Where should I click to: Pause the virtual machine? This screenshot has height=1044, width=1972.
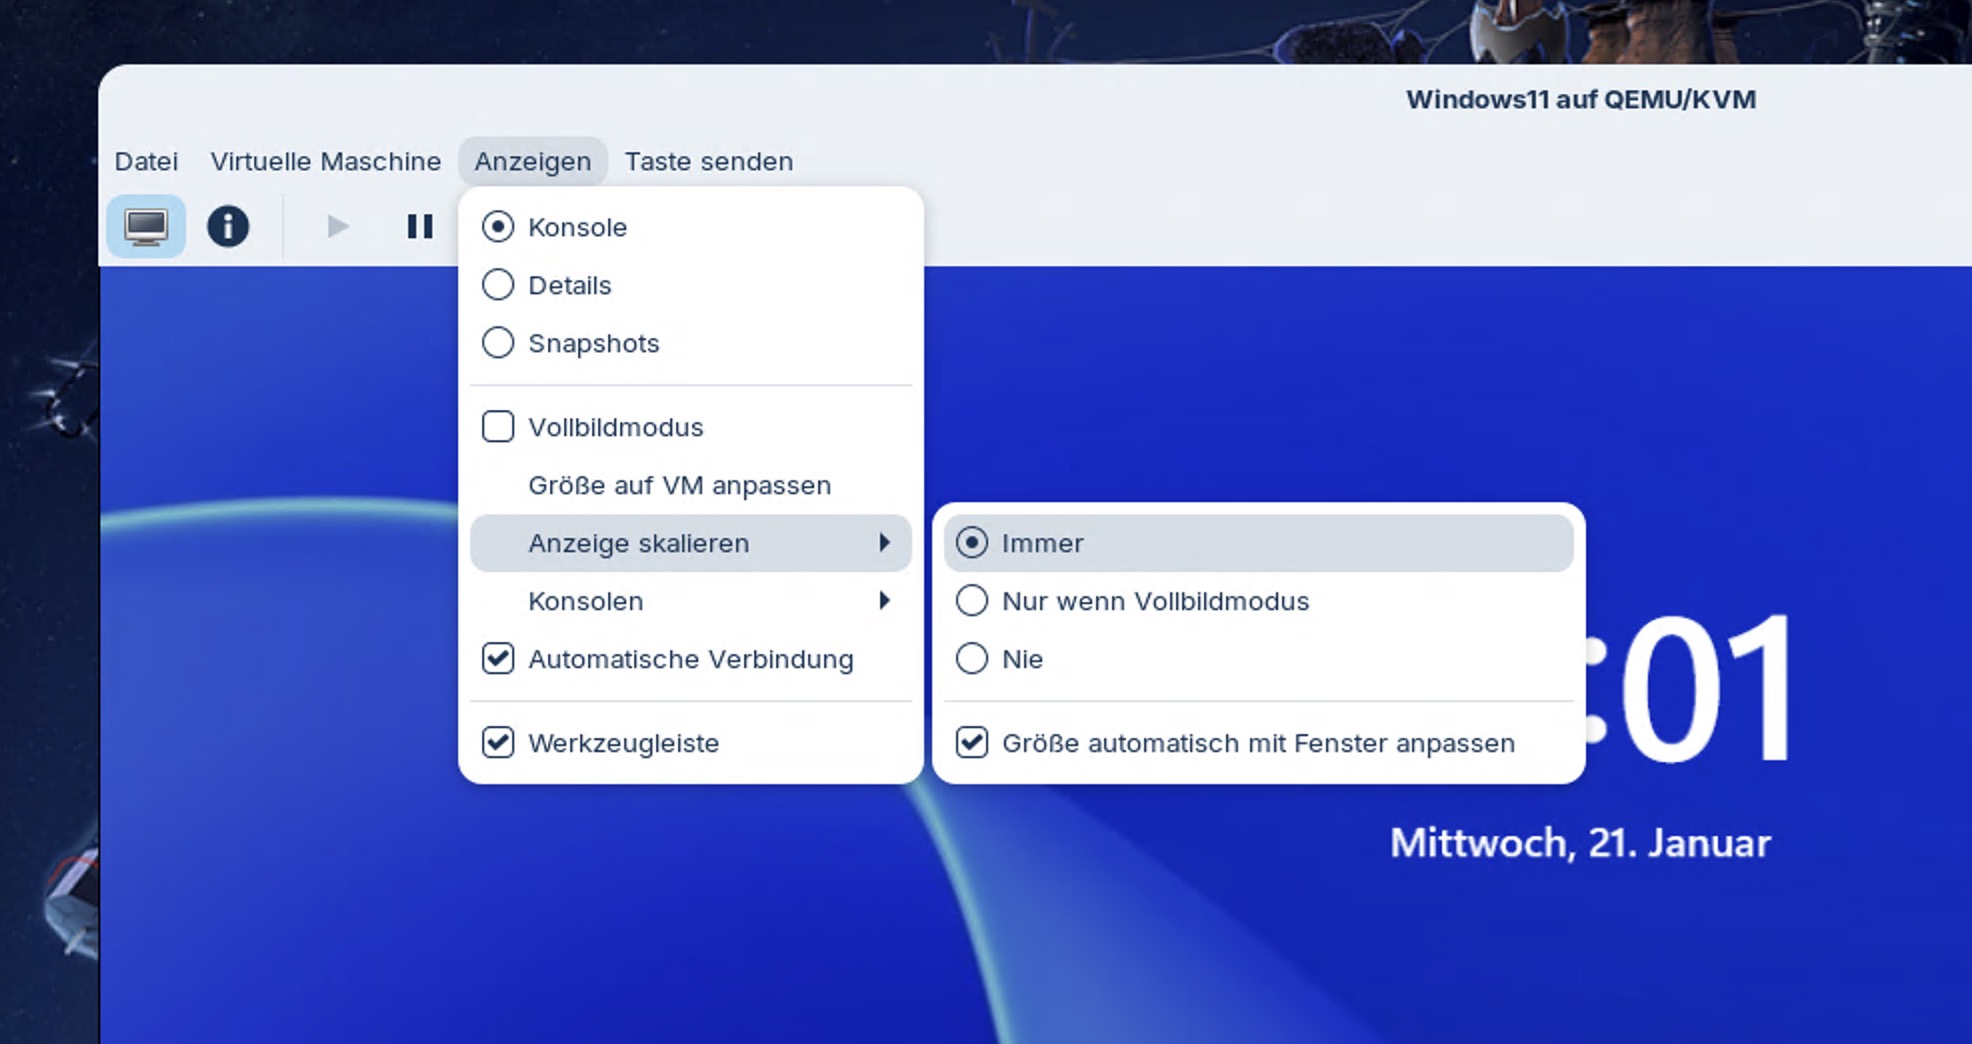point(420,227)
